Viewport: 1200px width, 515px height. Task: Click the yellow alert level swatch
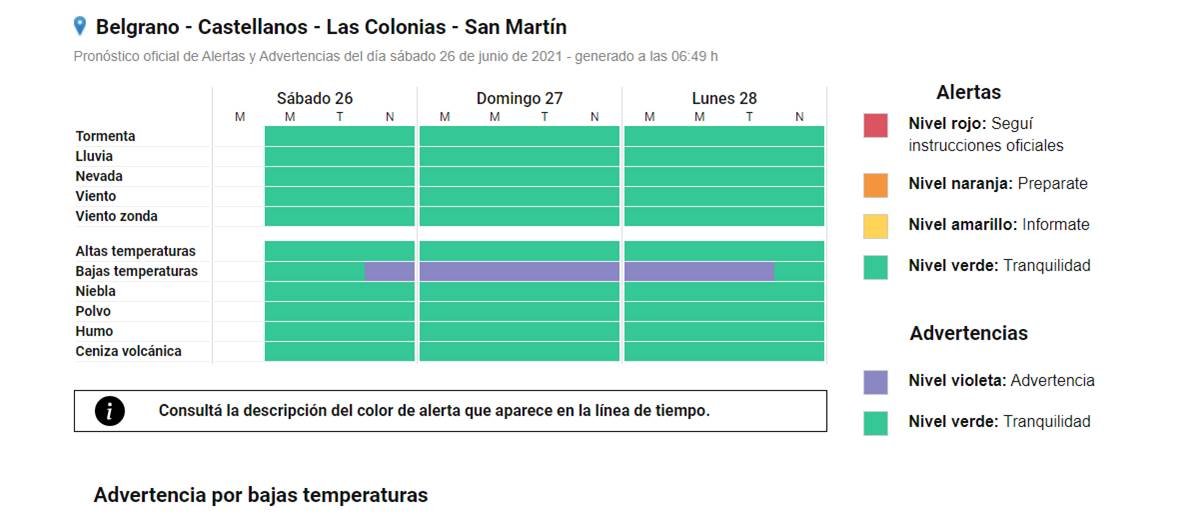click(875, 226)
